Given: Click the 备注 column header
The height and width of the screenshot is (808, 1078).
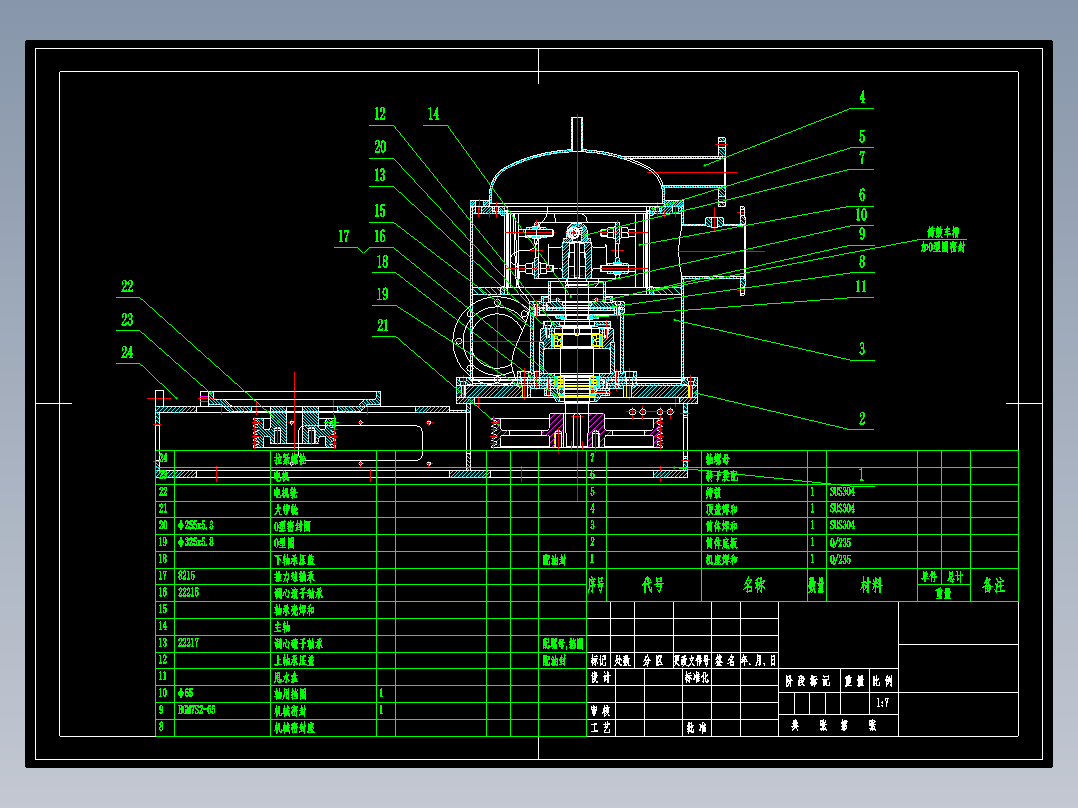Looking at the screenshot, I should click(x=993, y=585).
